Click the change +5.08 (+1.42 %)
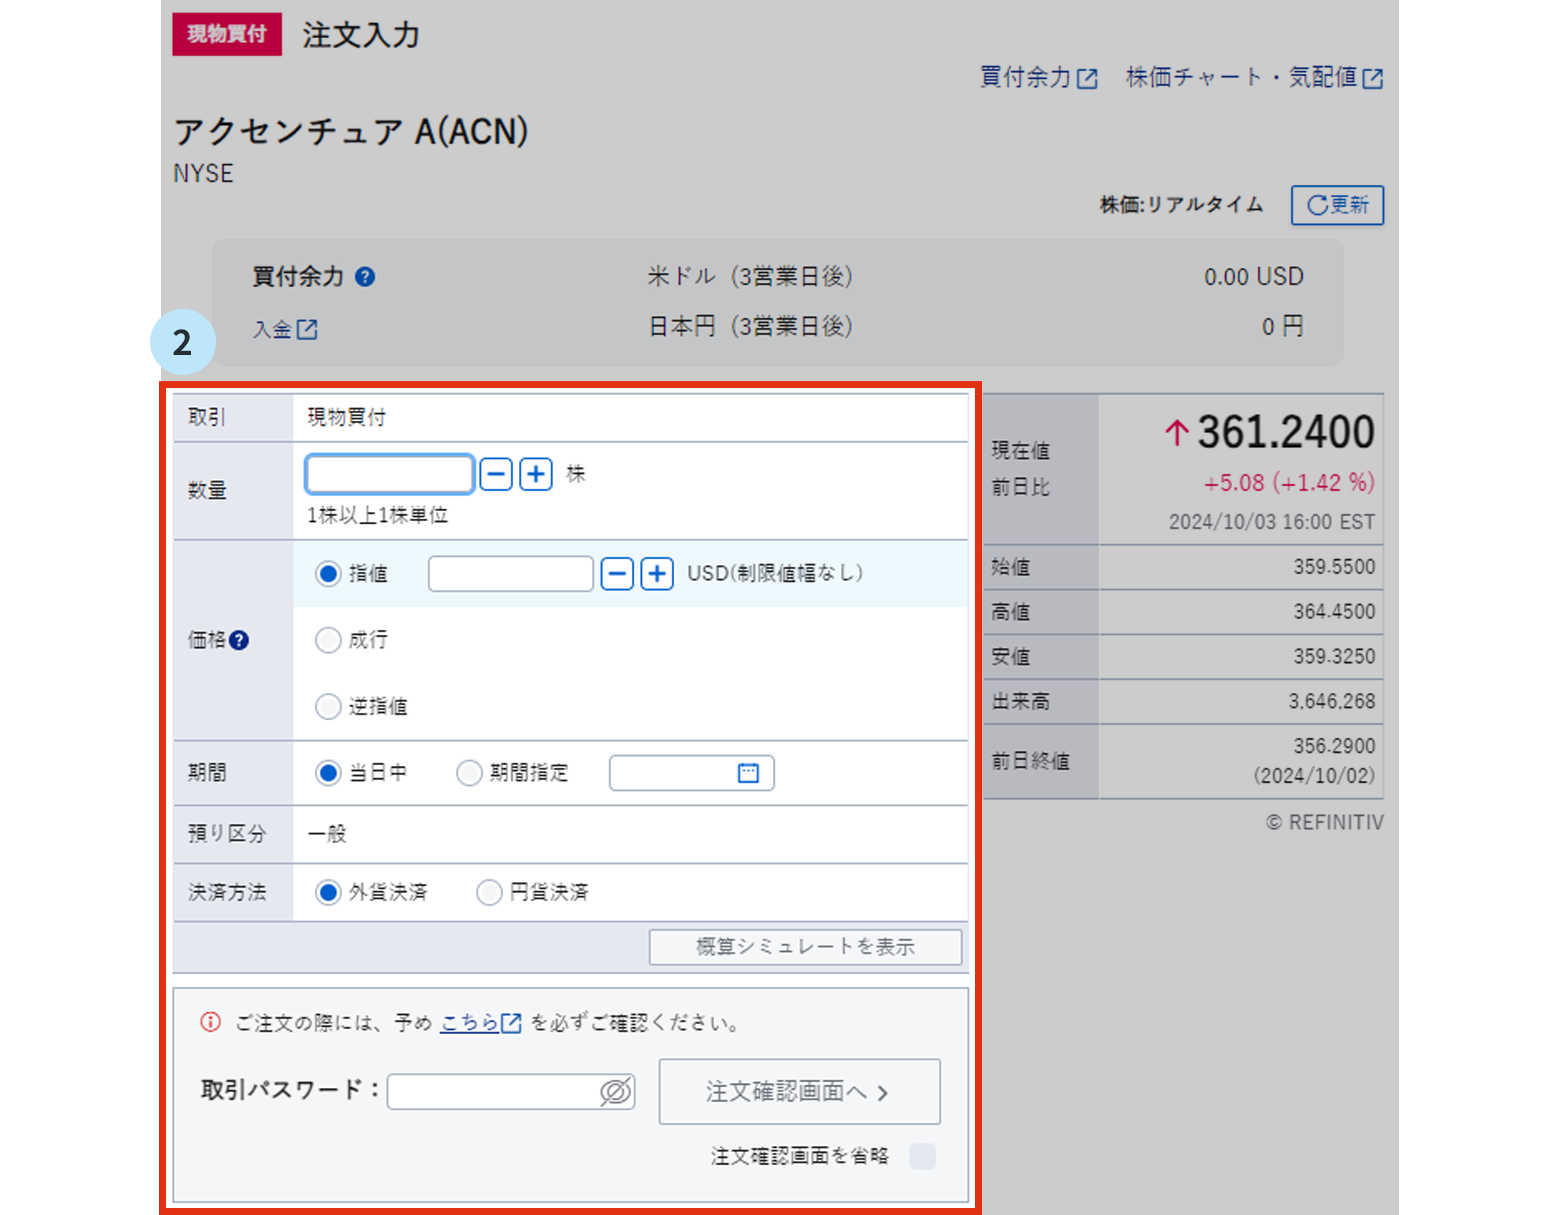1560x1215 pixels. [x=1289, y=483]
